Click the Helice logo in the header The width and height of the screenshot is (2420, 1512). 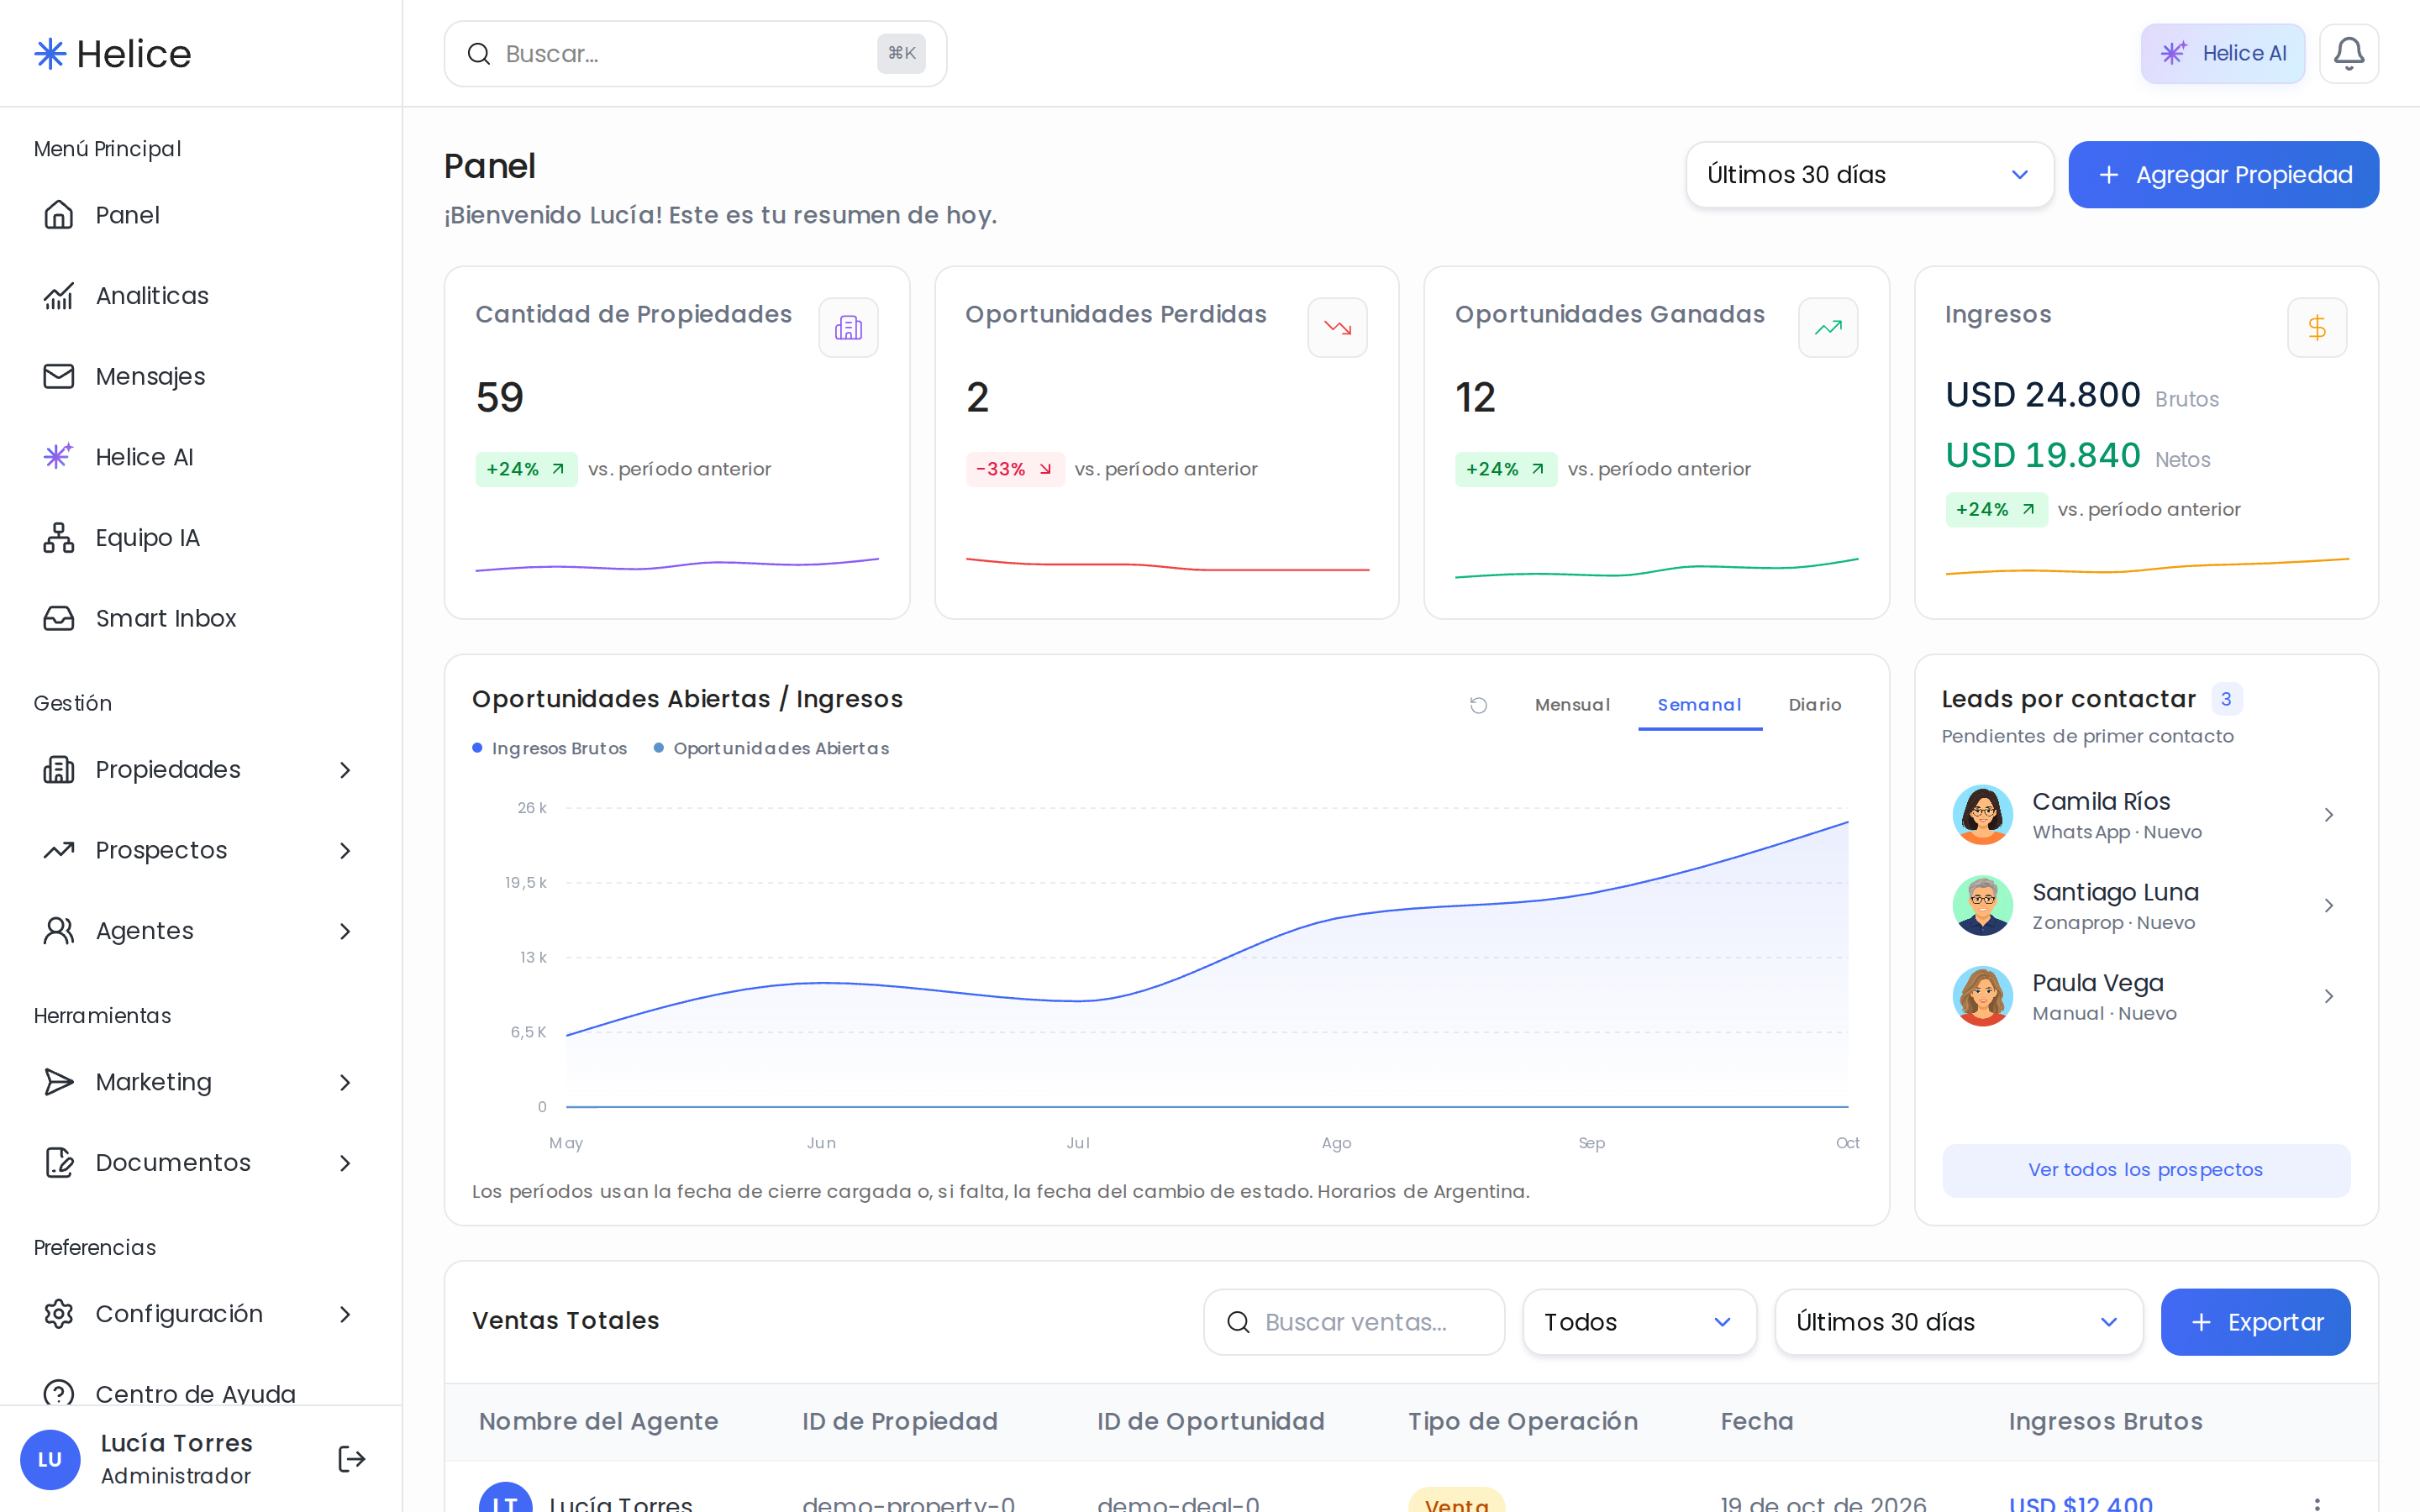click(x=113, y=54)
